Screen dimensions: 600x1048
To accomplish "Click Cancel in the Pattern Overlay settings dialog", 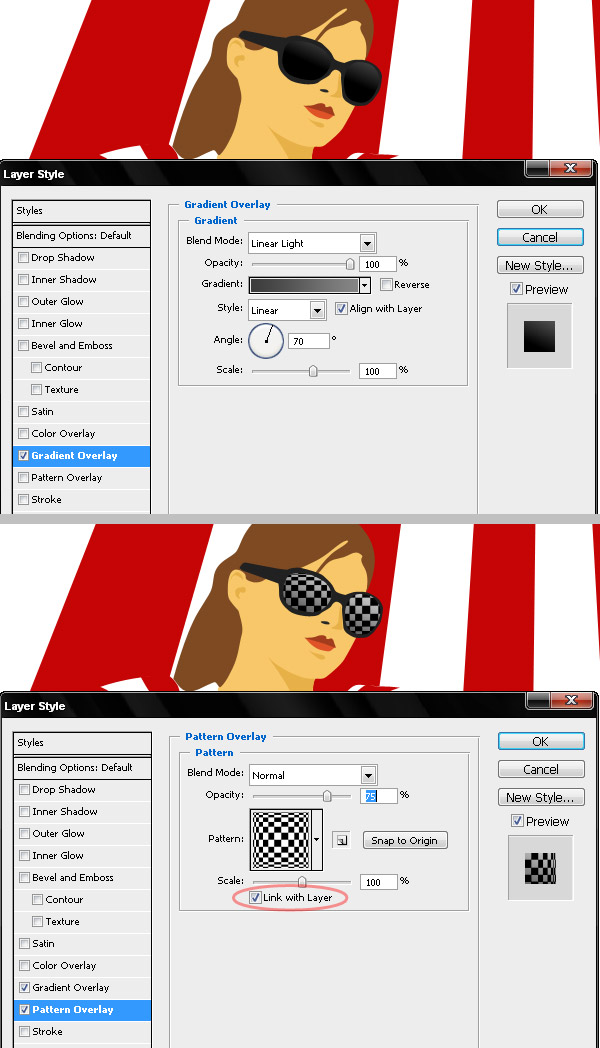I will pyautogui.click(x=541, y=769).
